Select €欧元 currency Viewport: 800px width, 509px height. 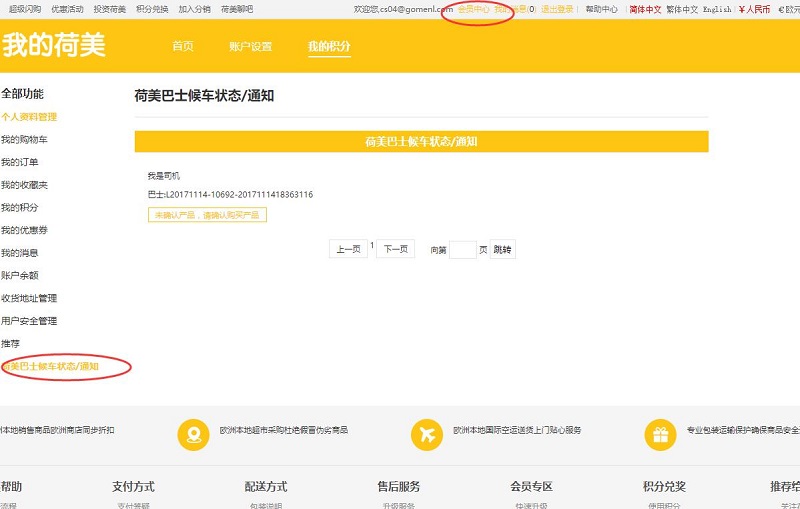point(789,9)
